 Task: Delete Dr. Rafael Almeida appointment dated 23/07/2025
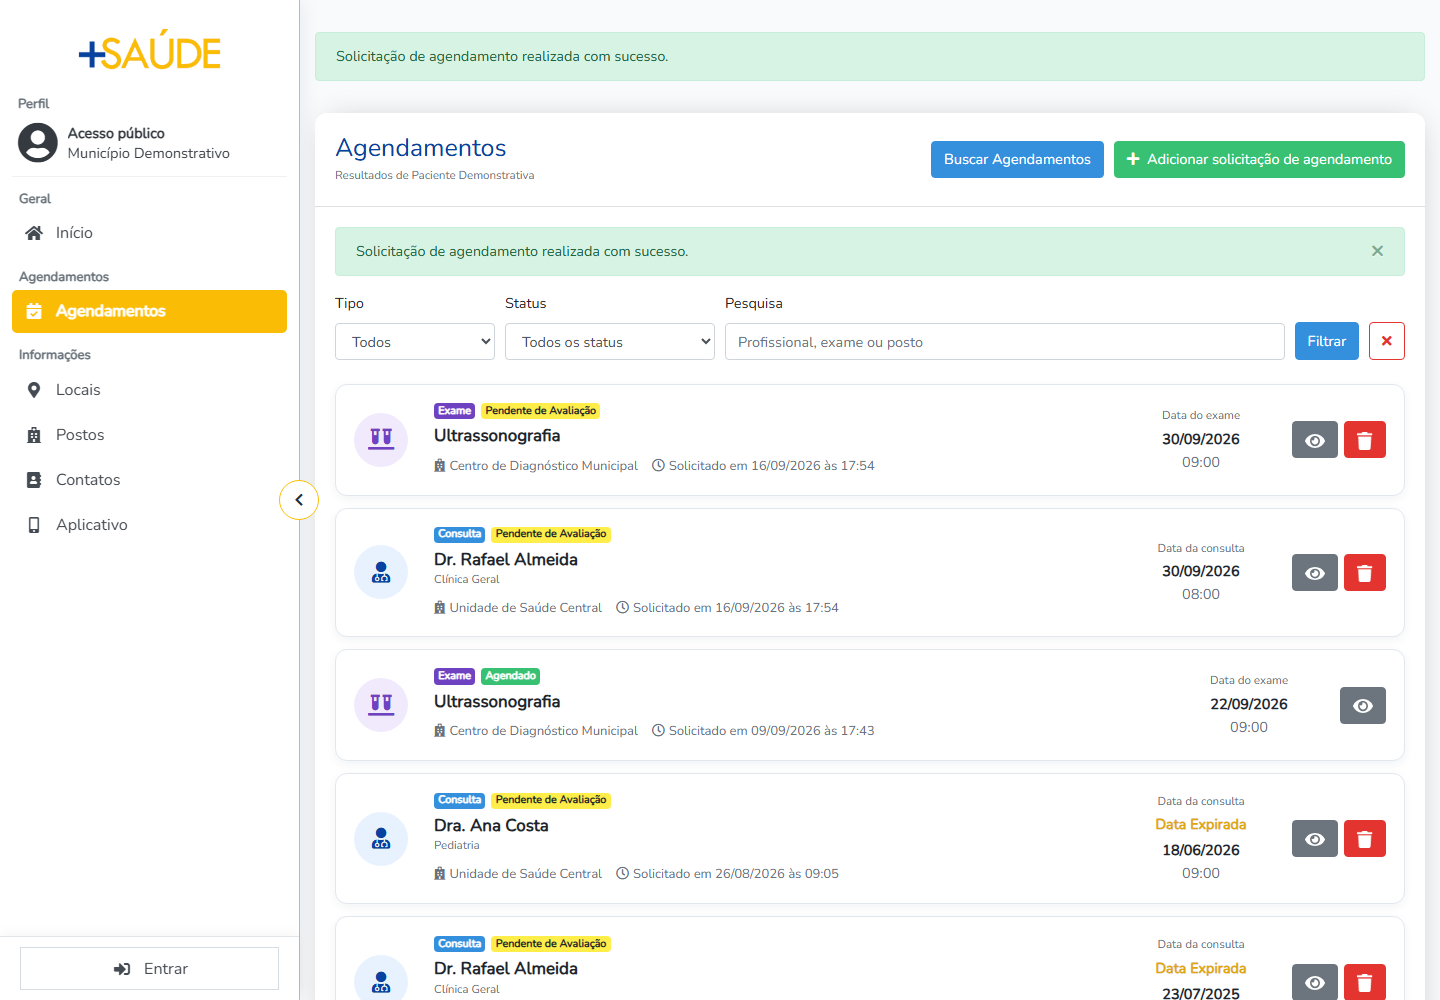click(1365, 982)
